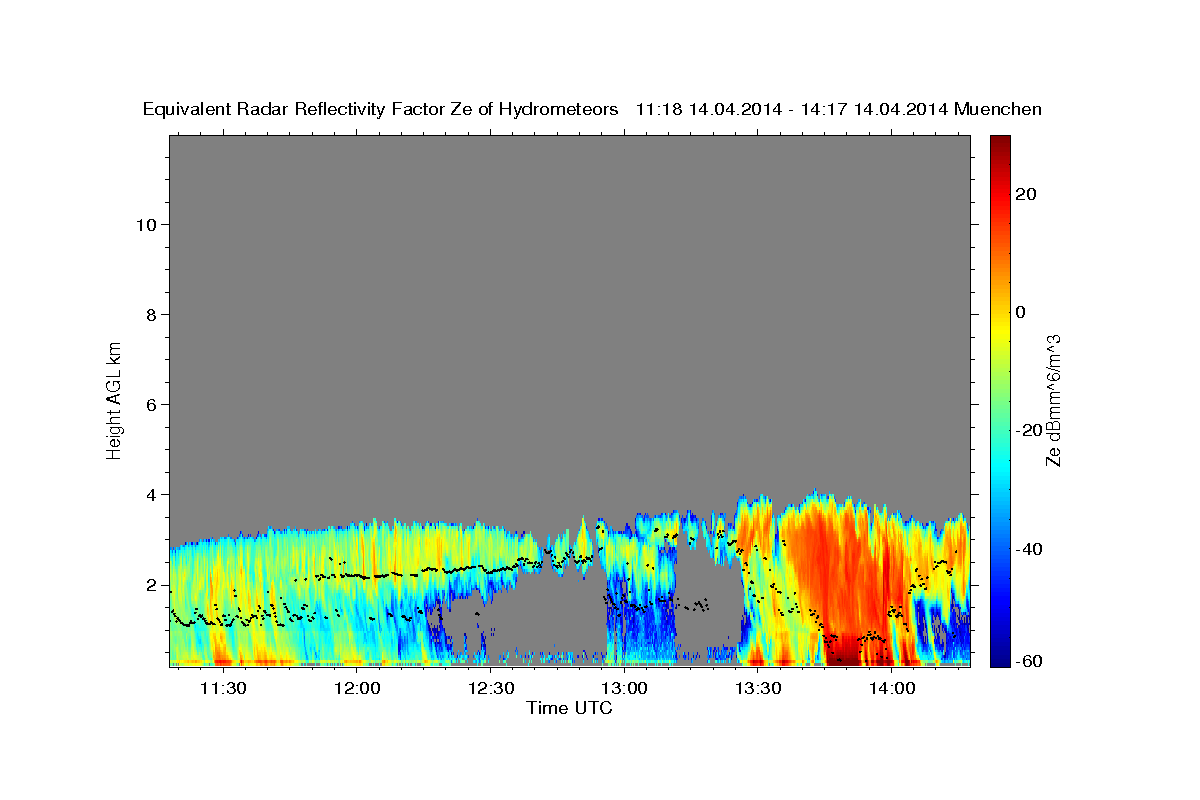This screenshot has width=1200, height=800.
Task: Click the 12:00 time tick label
Action: [357, 689]
